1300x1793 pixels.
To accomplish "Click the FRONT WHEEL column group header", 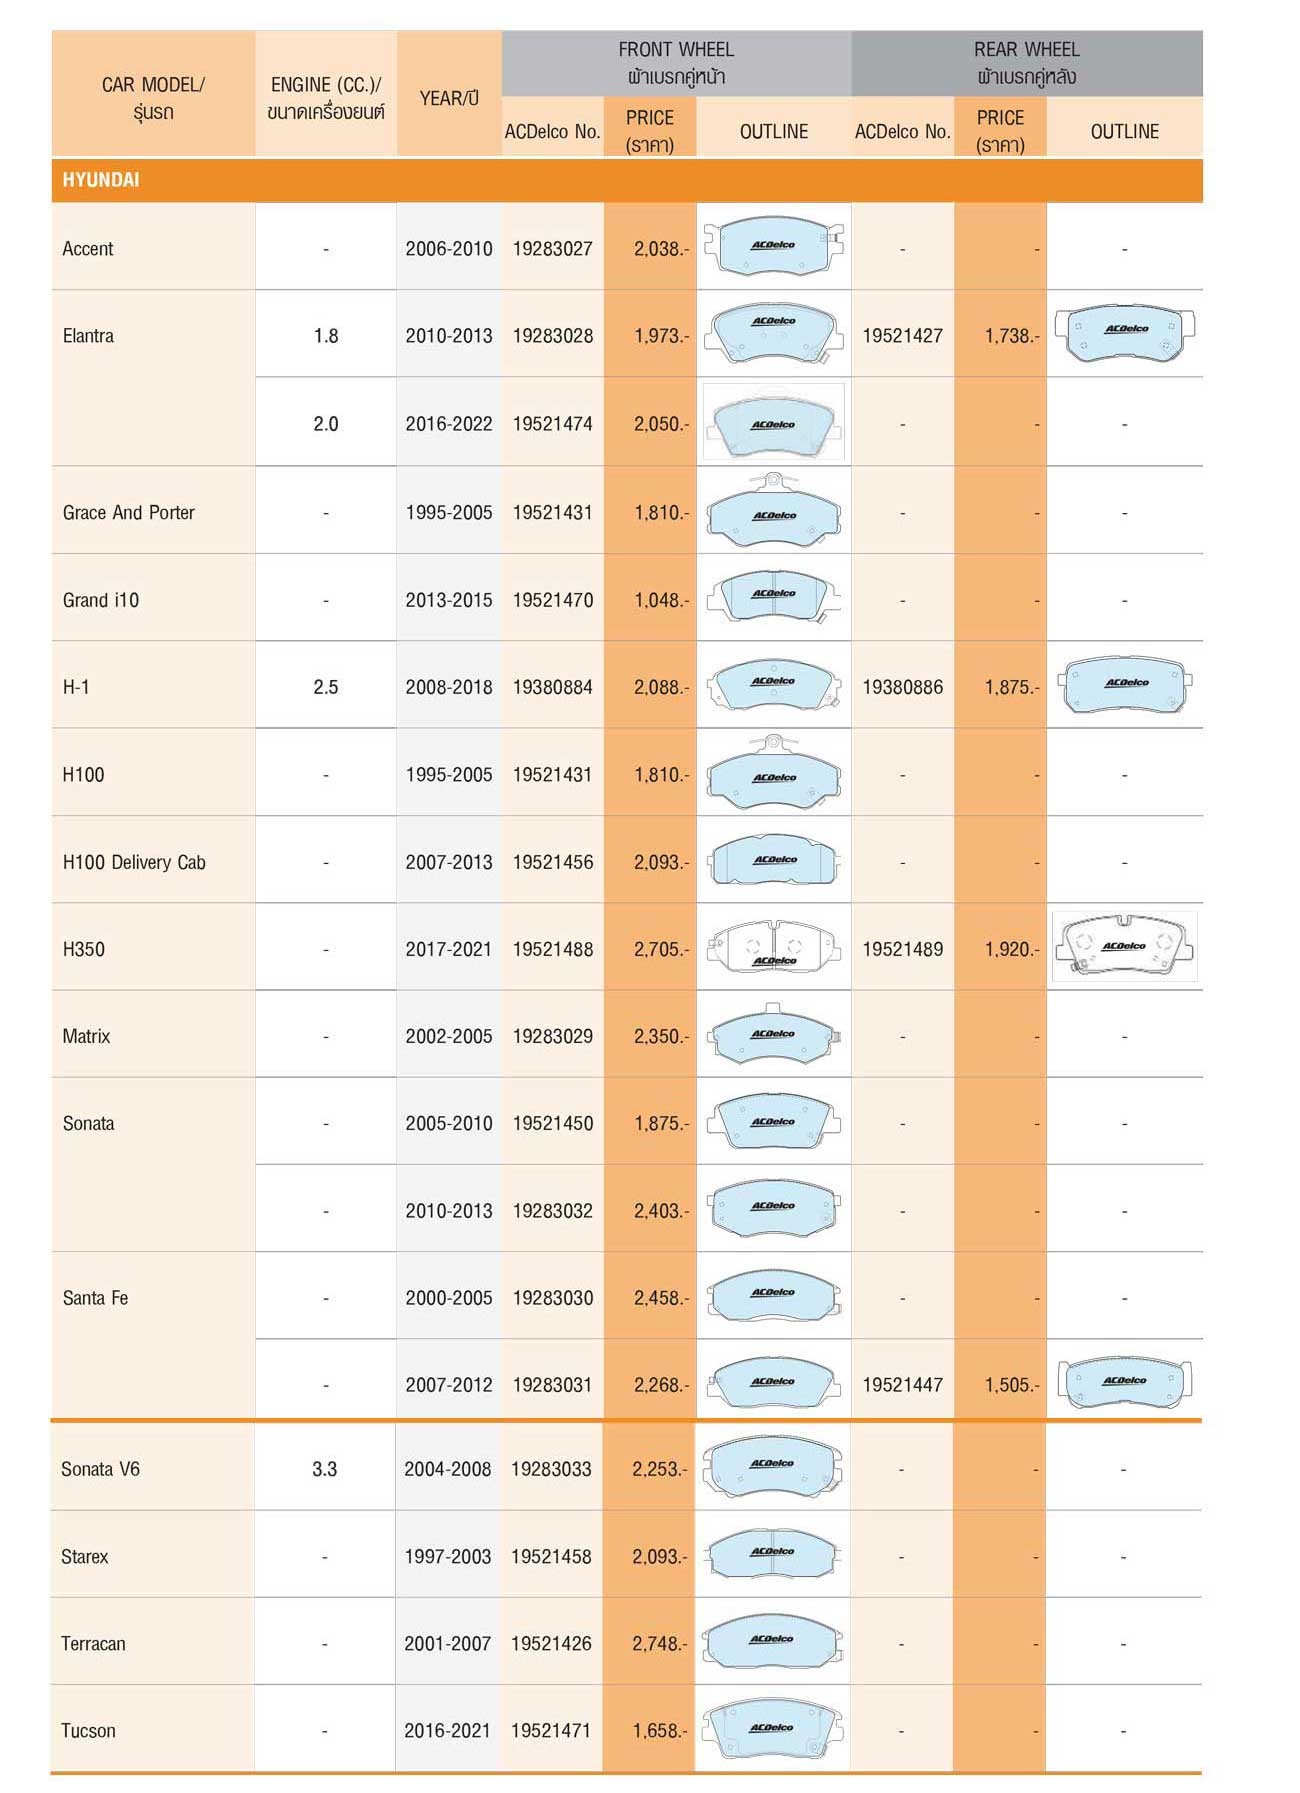I will [676, 62].
